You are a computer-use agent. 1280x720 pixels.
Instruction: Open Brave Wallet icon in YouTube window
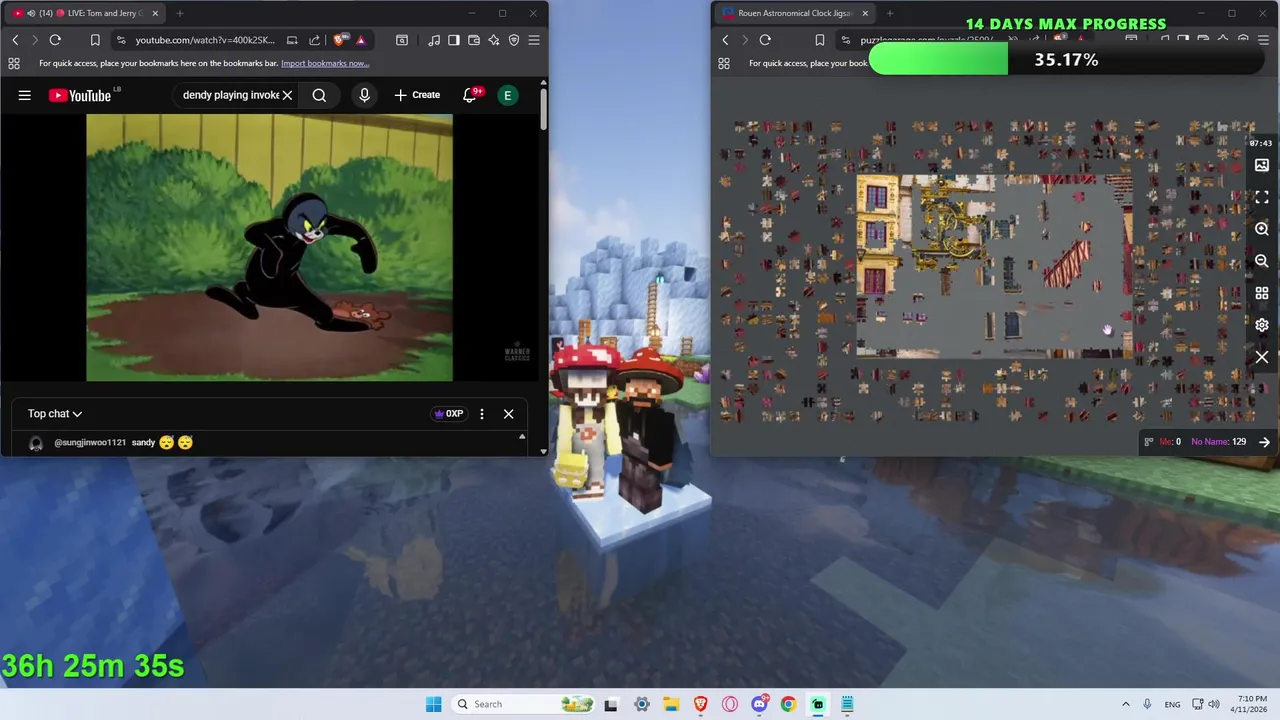coord(474,40)
